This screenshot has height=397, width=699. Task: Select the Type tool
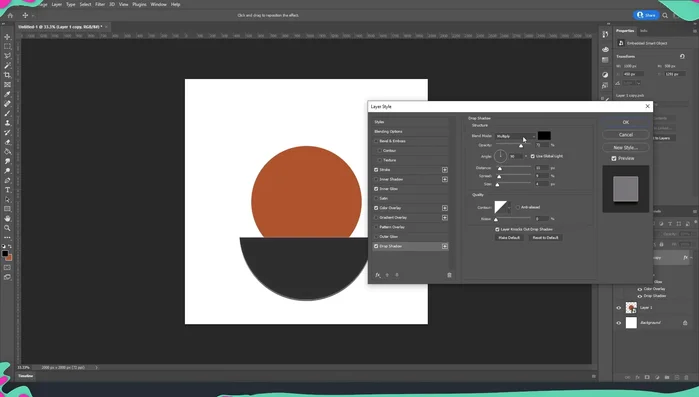[7, 190]
